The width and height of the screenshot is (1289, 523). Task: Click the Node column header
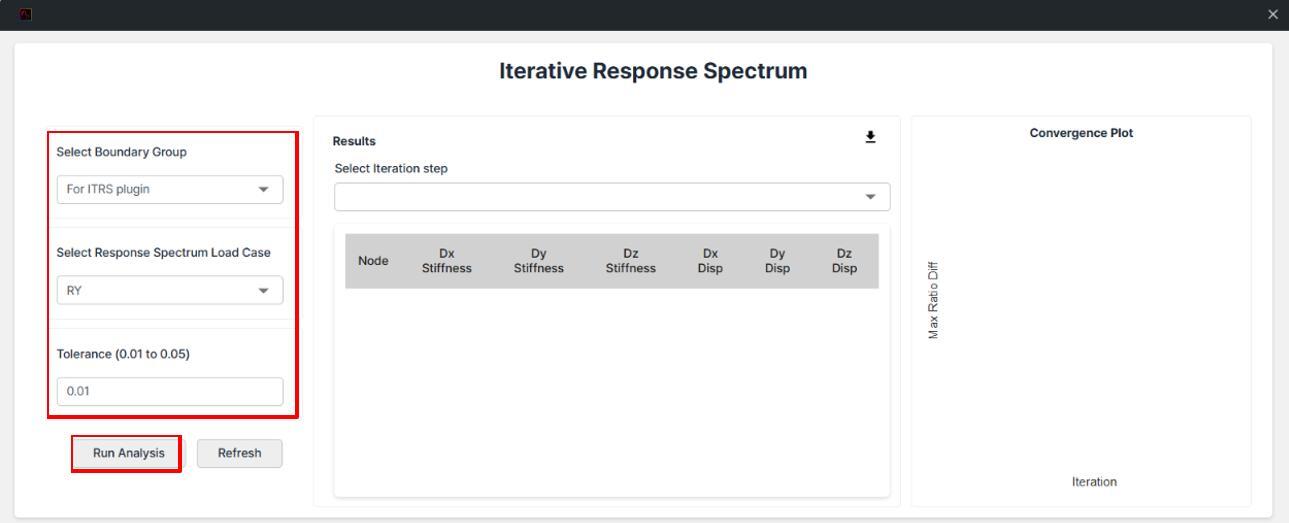tap(373, 261)
